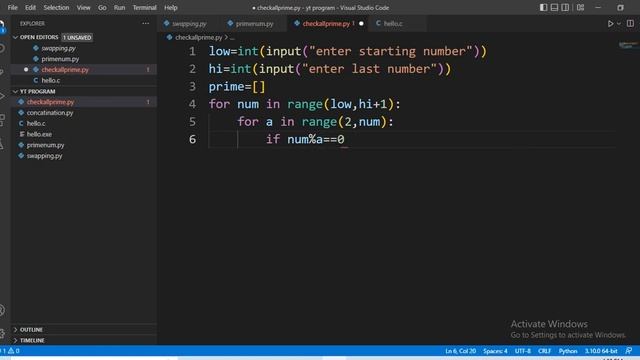Open Extensions view in activity bar
The image size is (640, 360).
pyautogui.click(x=2, y=120)
